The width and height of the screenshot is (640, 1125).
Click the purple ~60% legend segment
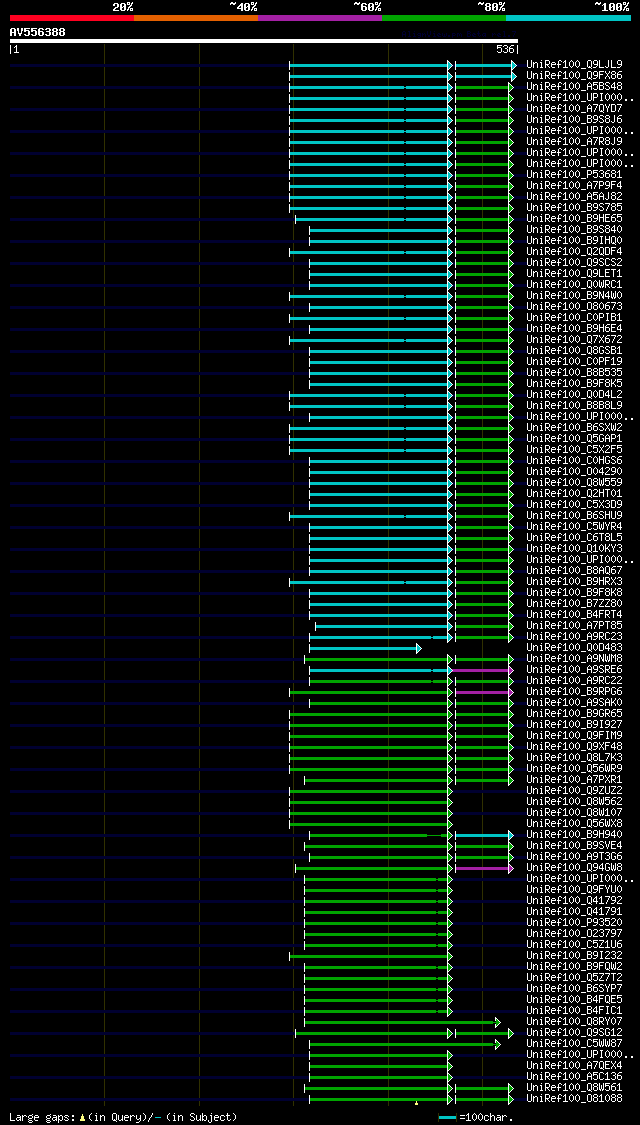320,17
